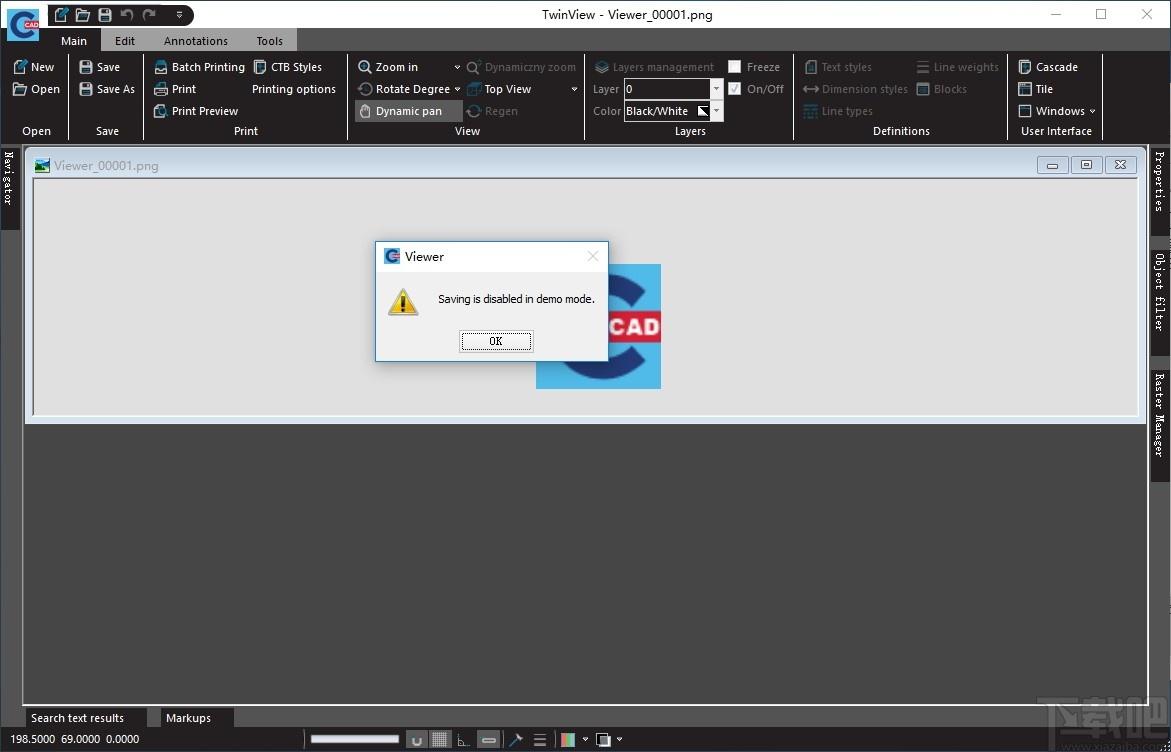The image size is (1171, 752).
Task: Toggle the grid display in status bar
Action: point(441,740)
